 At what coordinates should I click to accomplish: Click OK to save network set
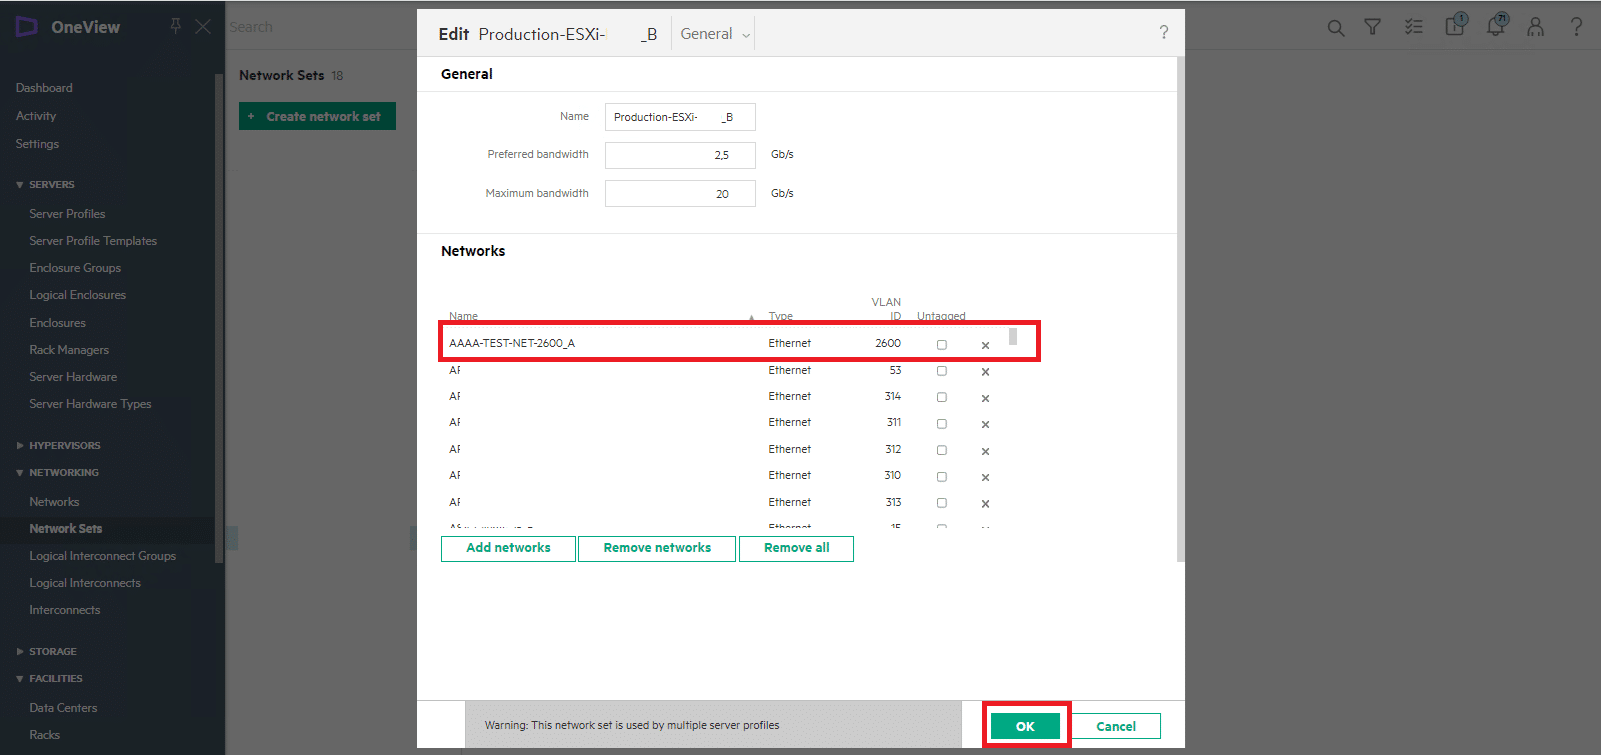[x=1025, y=726]
